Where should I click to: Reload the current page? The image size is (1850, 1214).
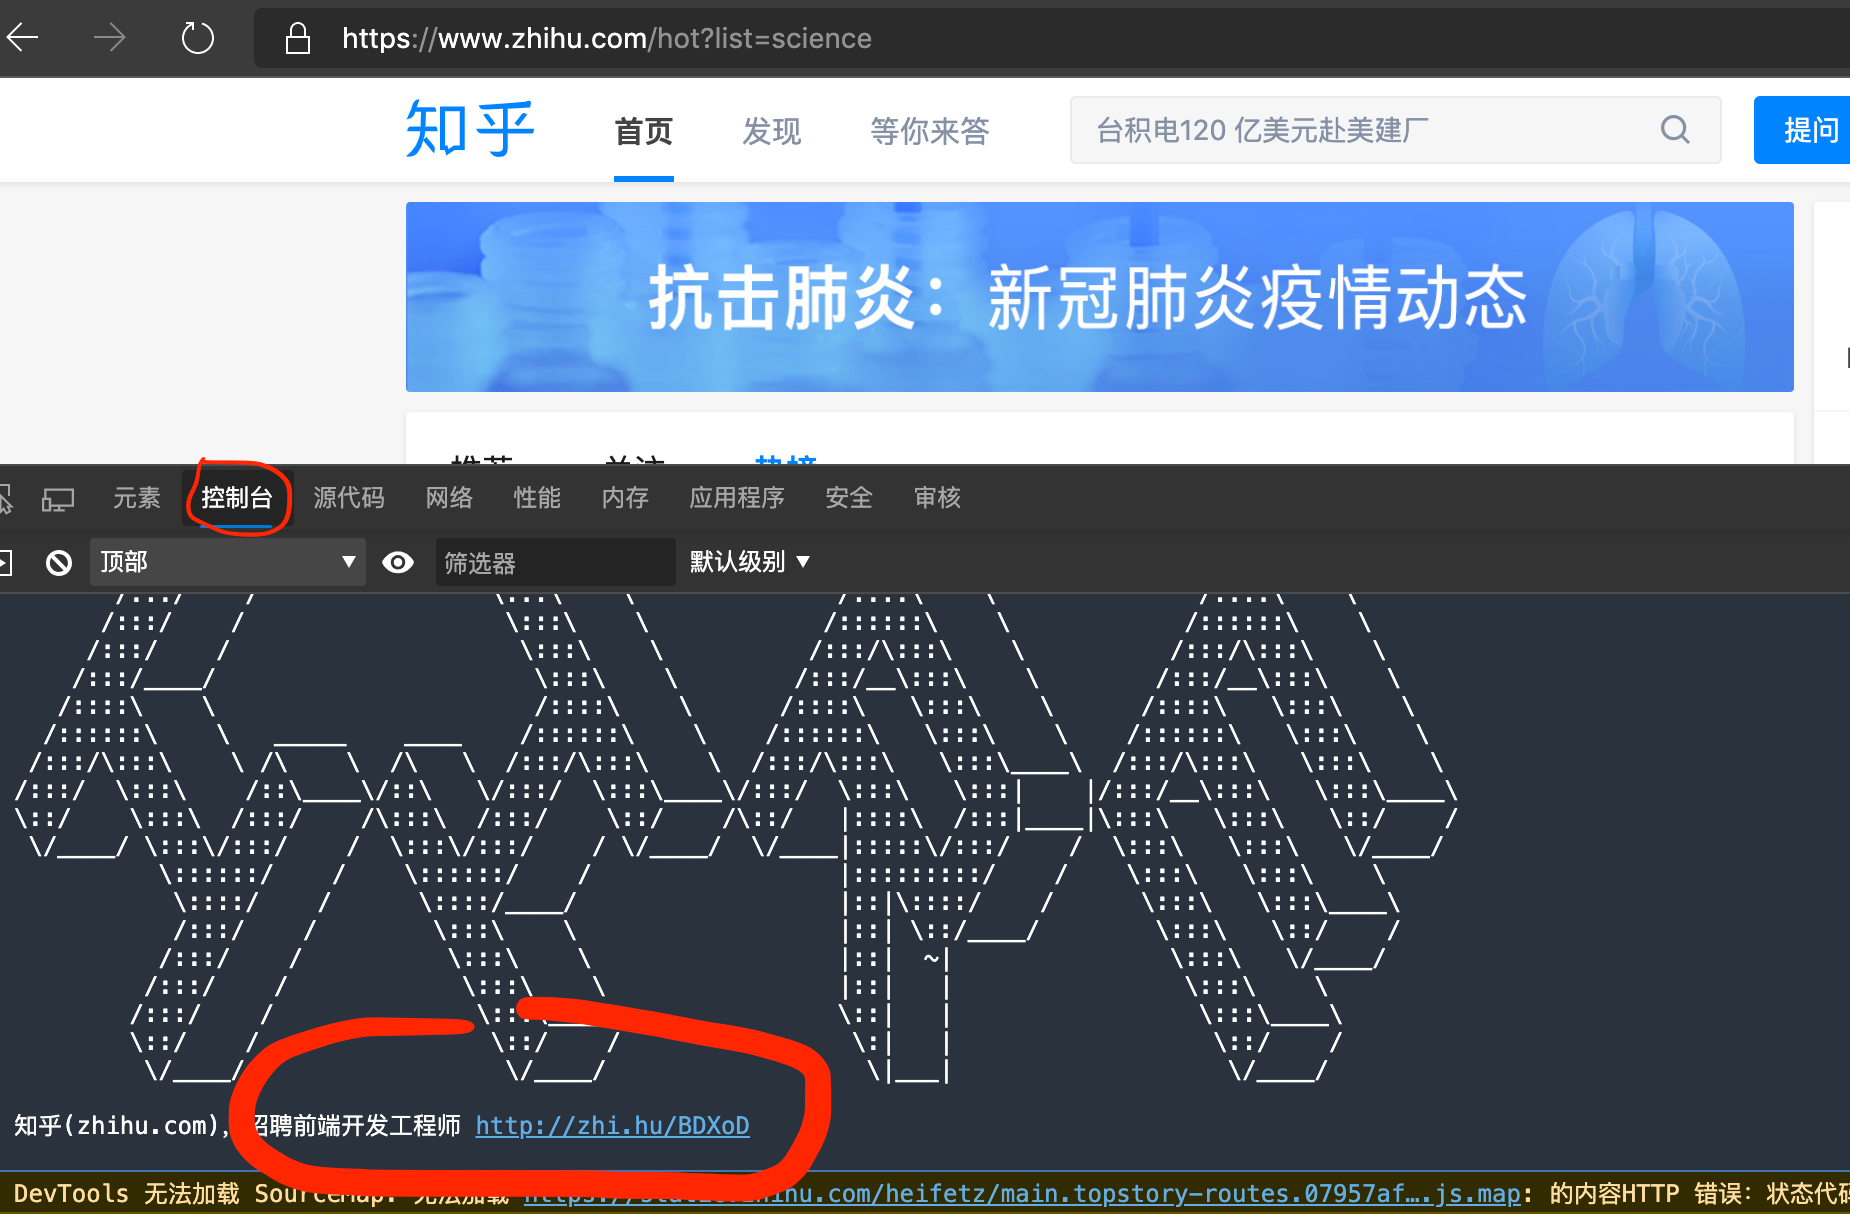click(x=197, y=38)
